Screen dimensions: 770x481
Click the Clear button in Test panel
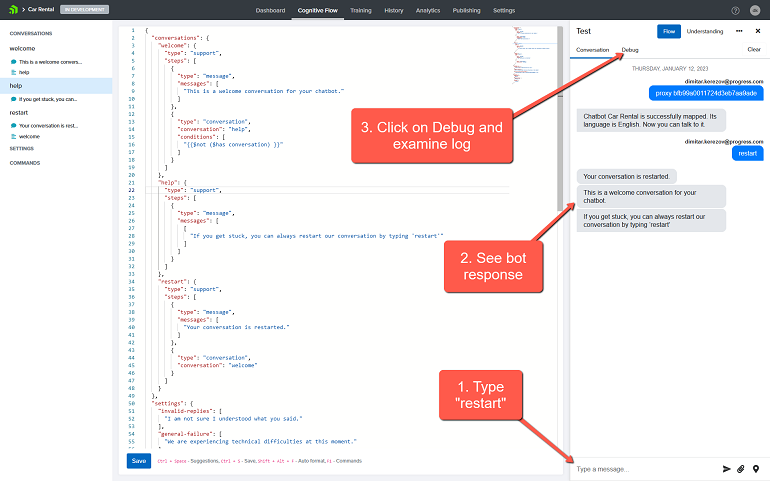pos(754,50)
